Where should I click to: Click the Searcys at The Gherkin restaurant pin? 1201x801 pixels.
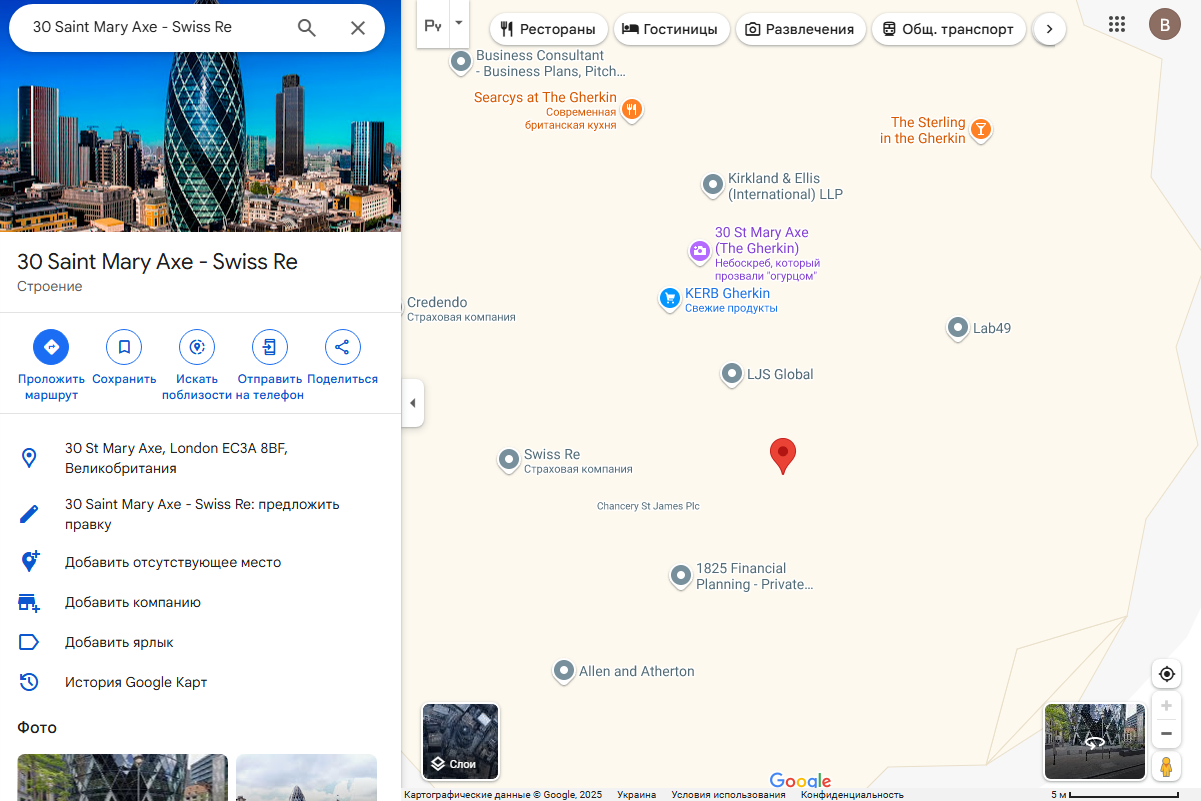click(x=631, y=109)
